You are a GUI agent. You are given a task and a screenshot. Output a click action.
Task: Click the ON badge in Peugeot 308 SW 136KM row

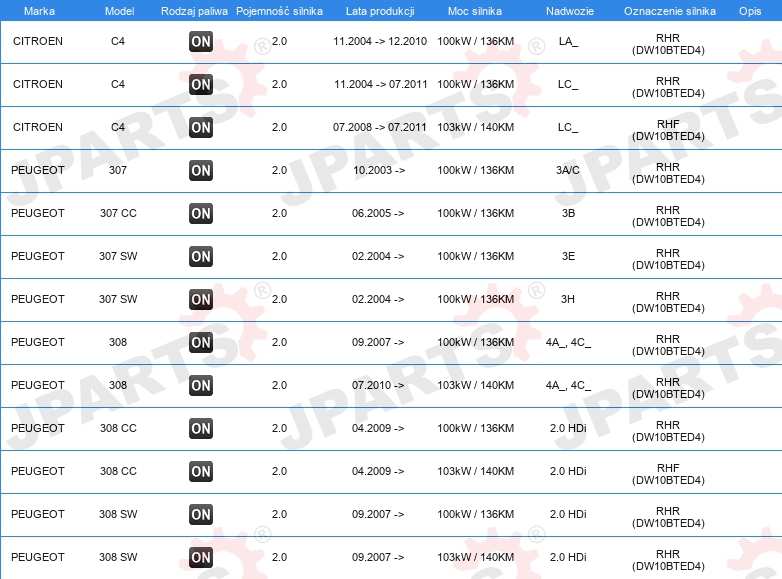click(201, 514)
